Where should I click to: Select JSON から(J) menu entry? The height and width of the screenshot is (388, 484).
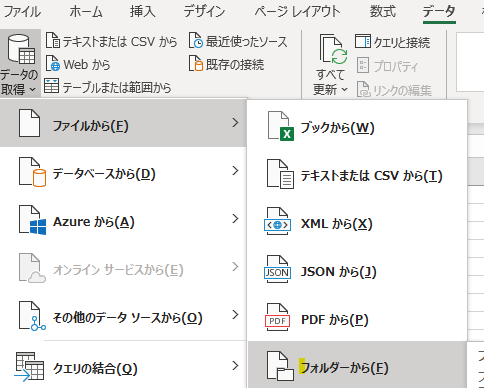tap(358, 272)
